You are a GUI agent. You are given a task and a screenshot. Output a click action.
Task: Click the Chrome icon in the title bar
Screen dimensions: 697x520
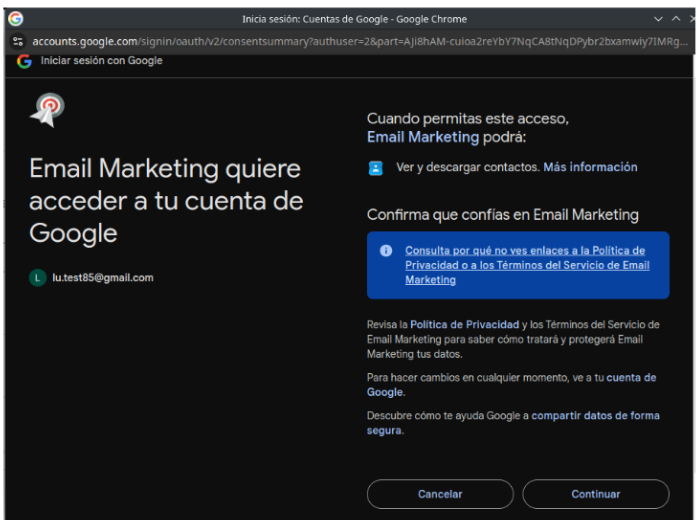point(16,19)
